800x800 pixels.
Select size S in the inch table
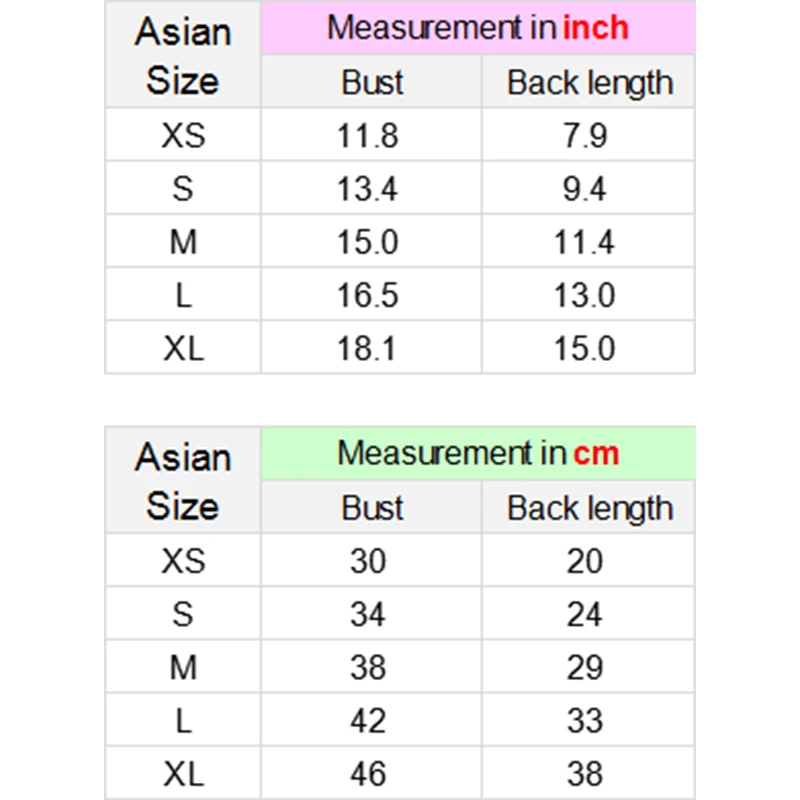[183, 188]
